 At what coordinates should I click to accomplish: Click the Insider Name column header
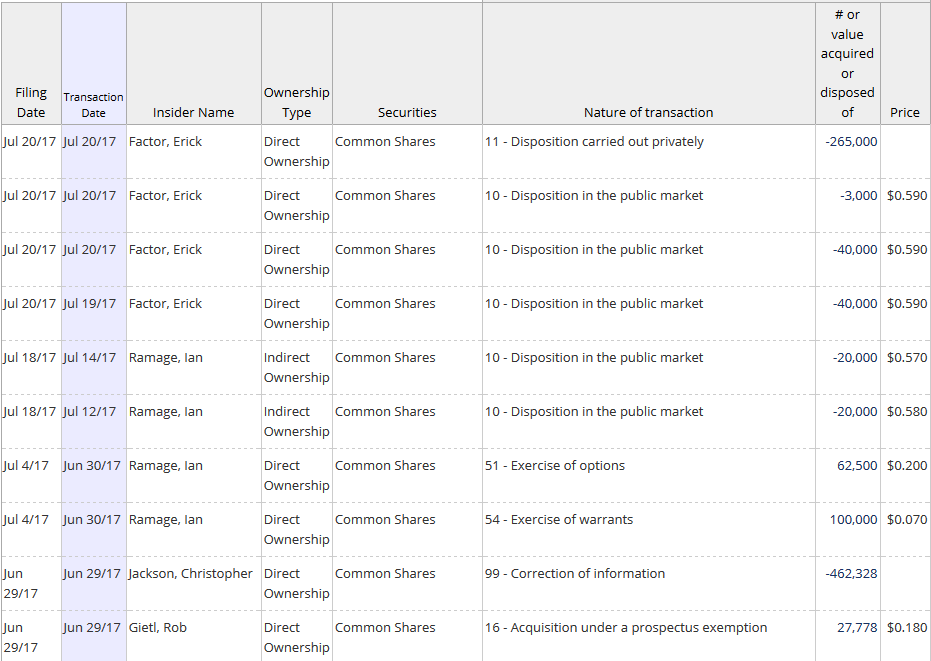coord(193,112)
